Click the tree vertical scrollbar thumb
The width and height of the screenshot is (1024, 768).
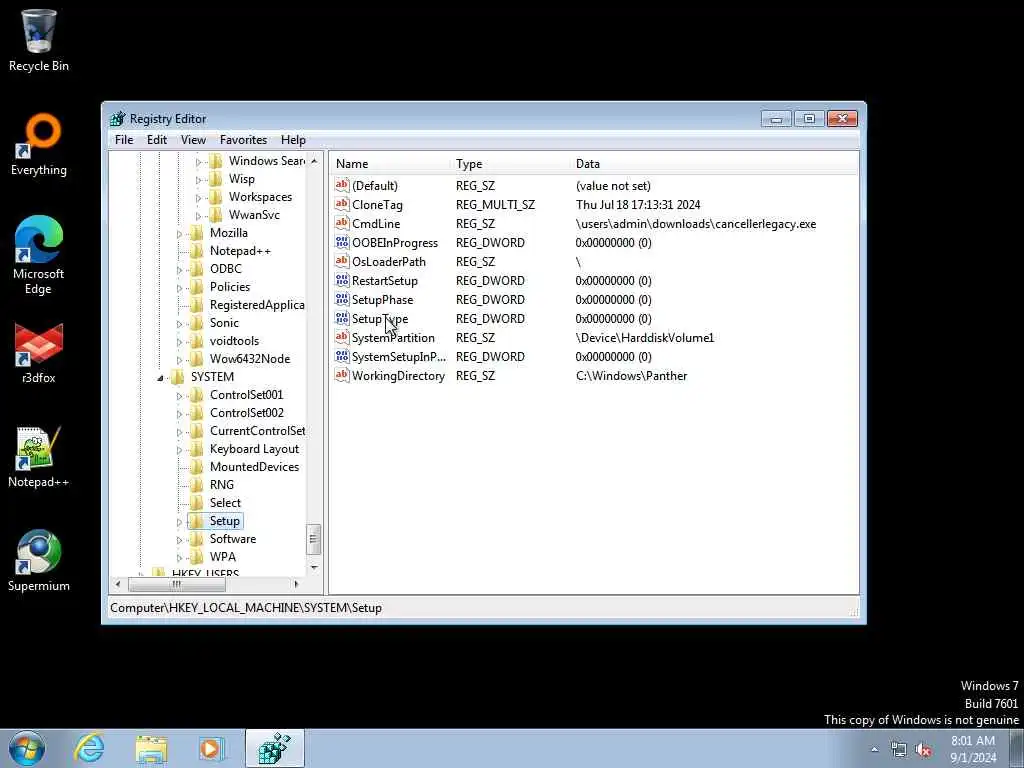pyautogui.click(x=314, y=539)
